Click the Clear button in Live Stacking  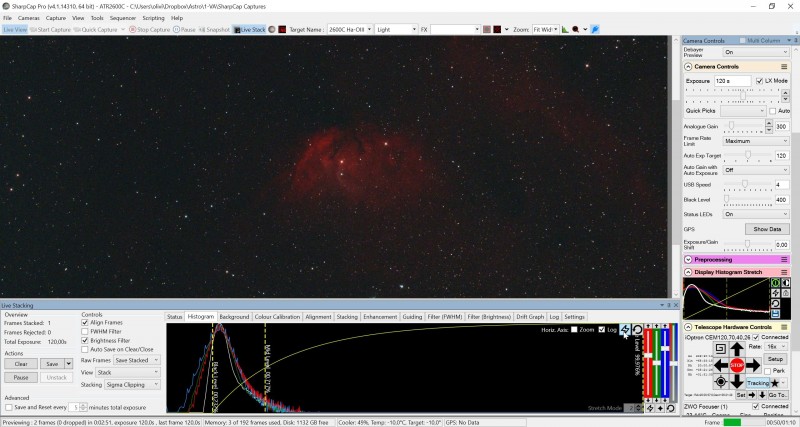coord(21,364)
